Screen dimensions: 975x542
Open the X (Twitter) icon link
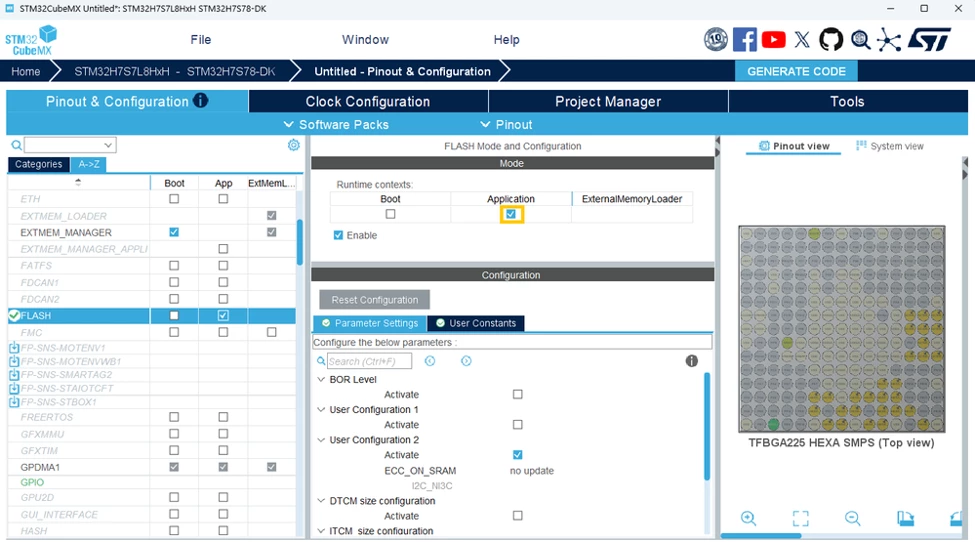(802, 39)
